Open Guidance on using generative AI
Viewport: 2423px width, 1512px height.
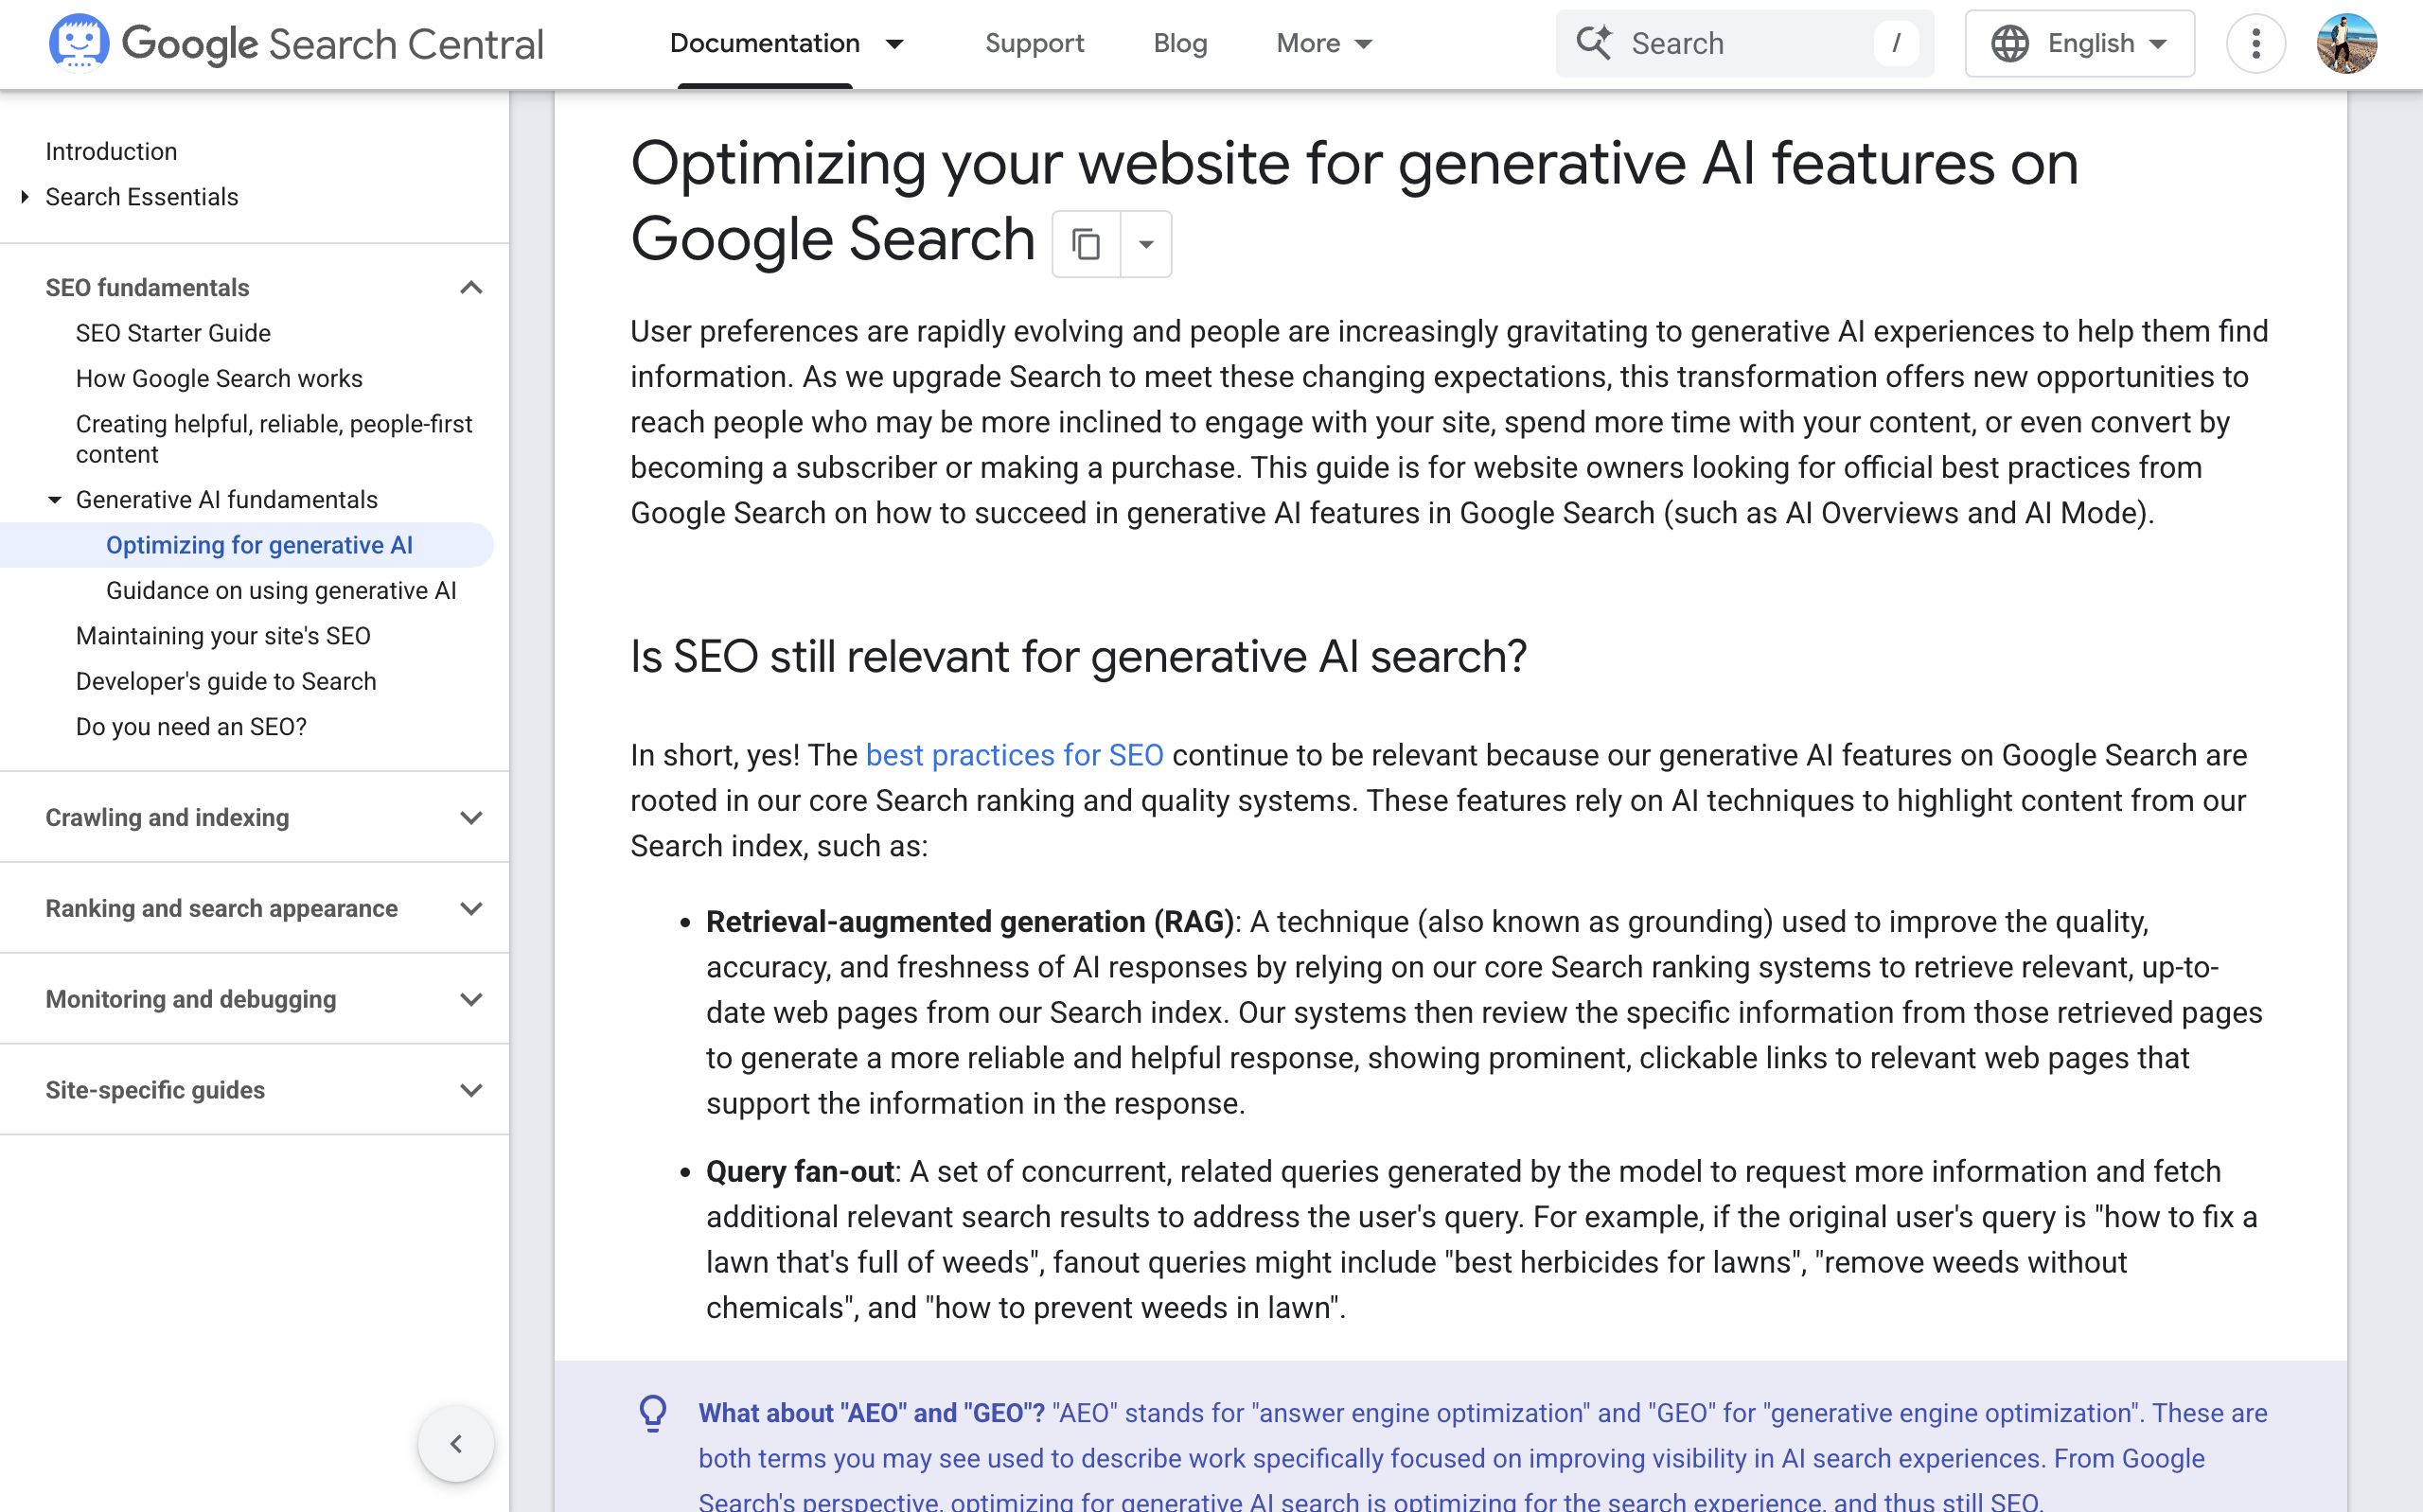[281, 591]
